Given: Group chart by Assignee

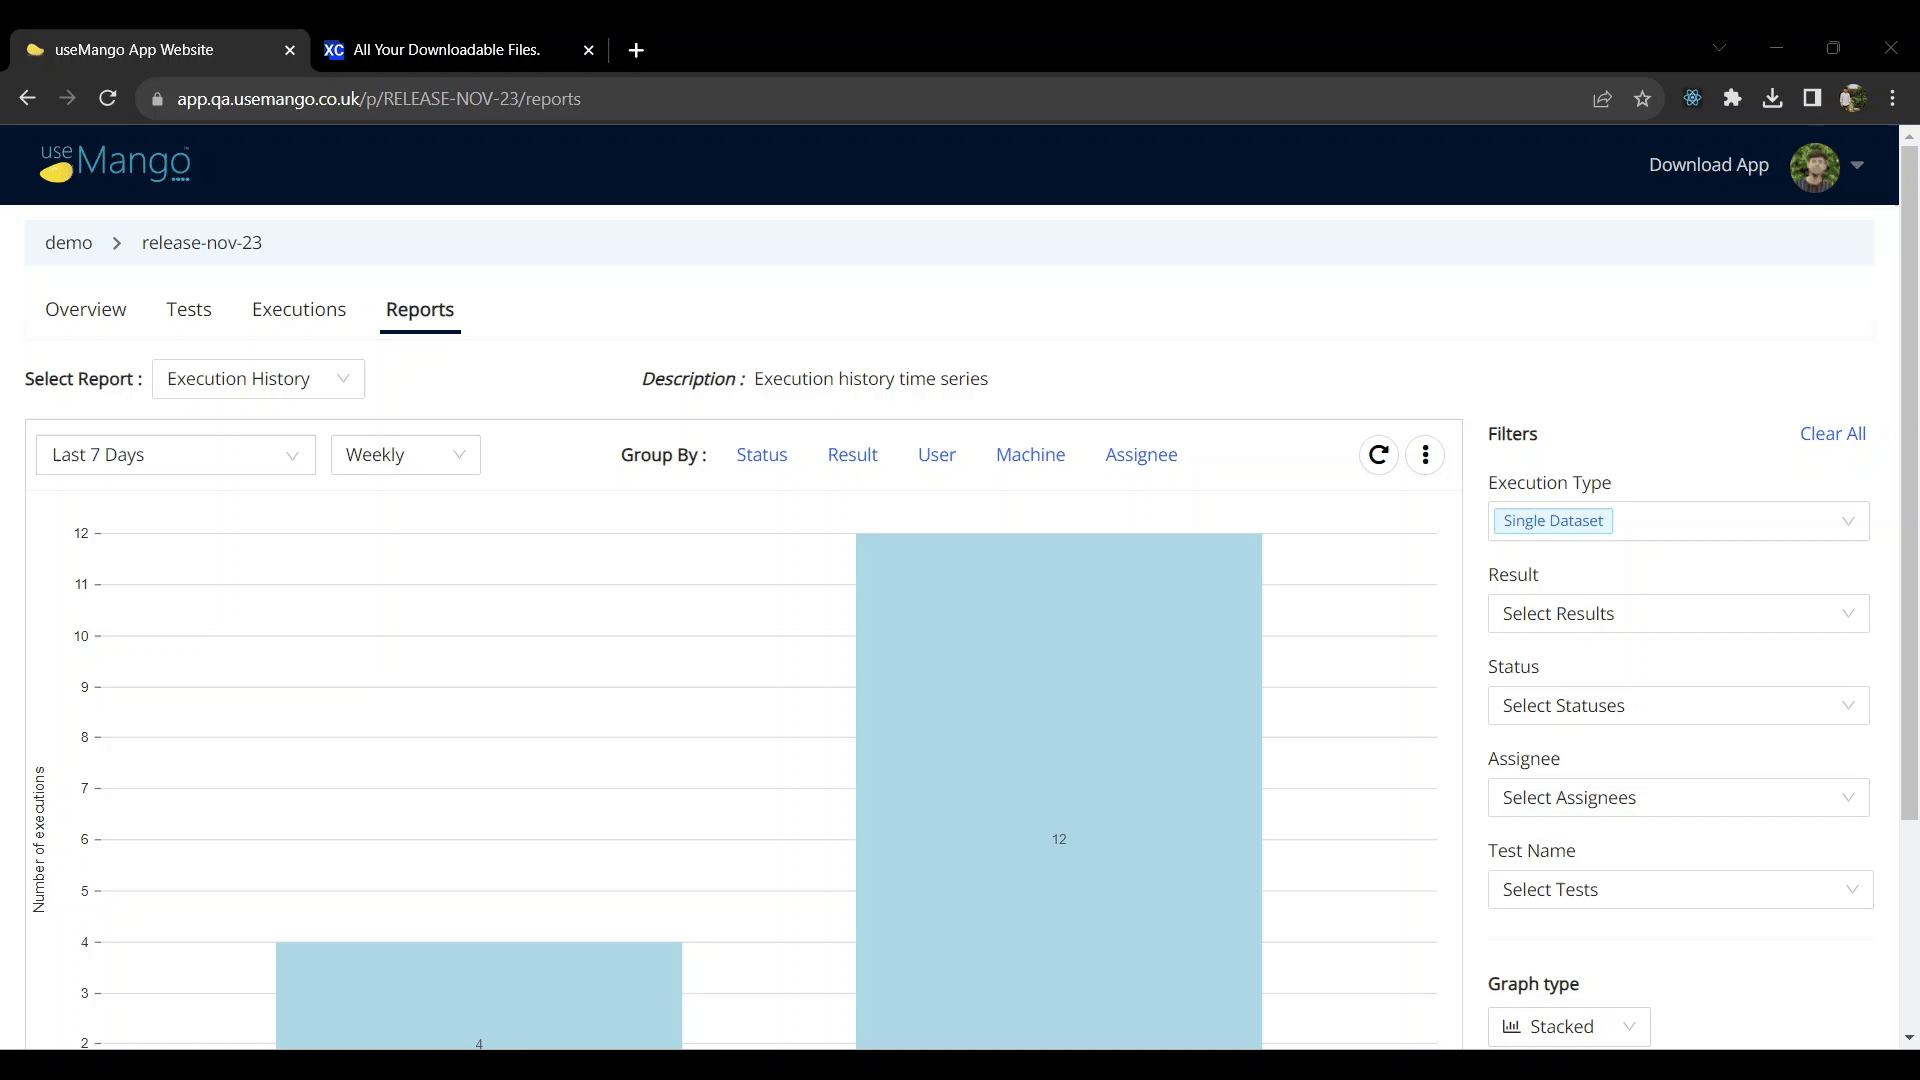Looking at the screenshot, I should (1142, 455).
